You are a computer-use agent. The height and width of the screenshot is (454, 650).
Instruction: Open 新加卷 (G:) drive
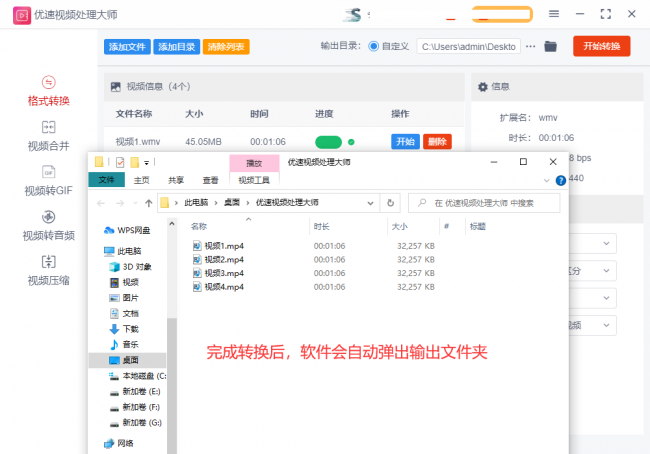[135, 422]
